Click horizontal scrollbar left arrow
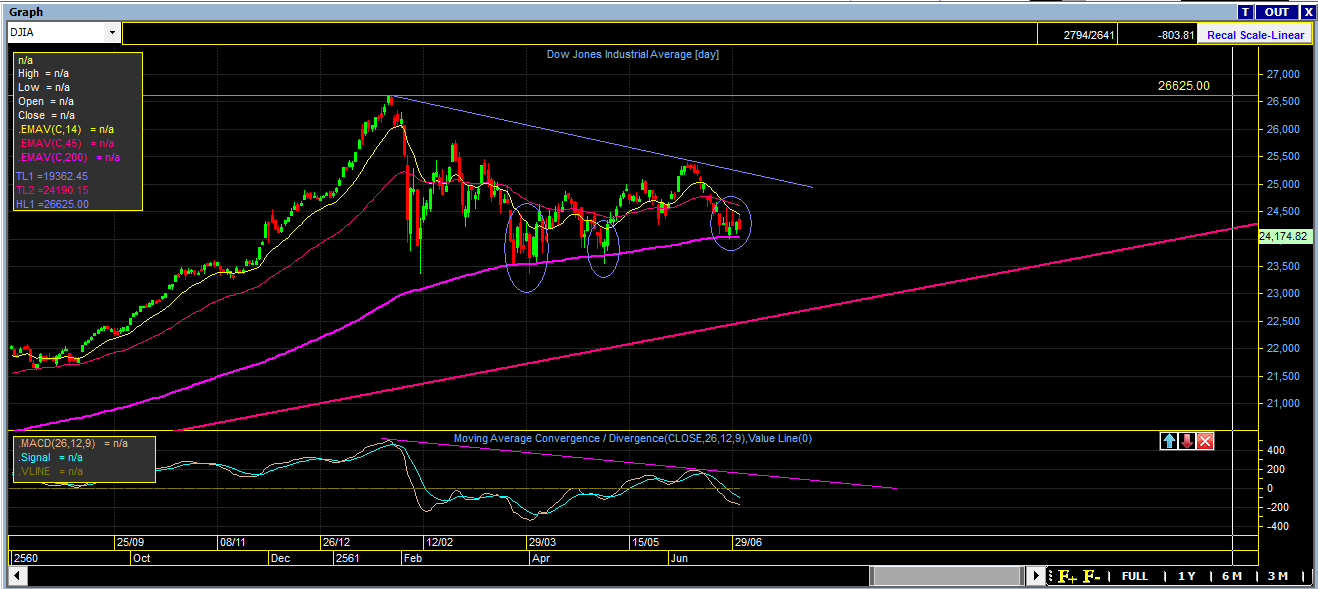Screen dimensions: 1318x589 (x=17, y=576)
